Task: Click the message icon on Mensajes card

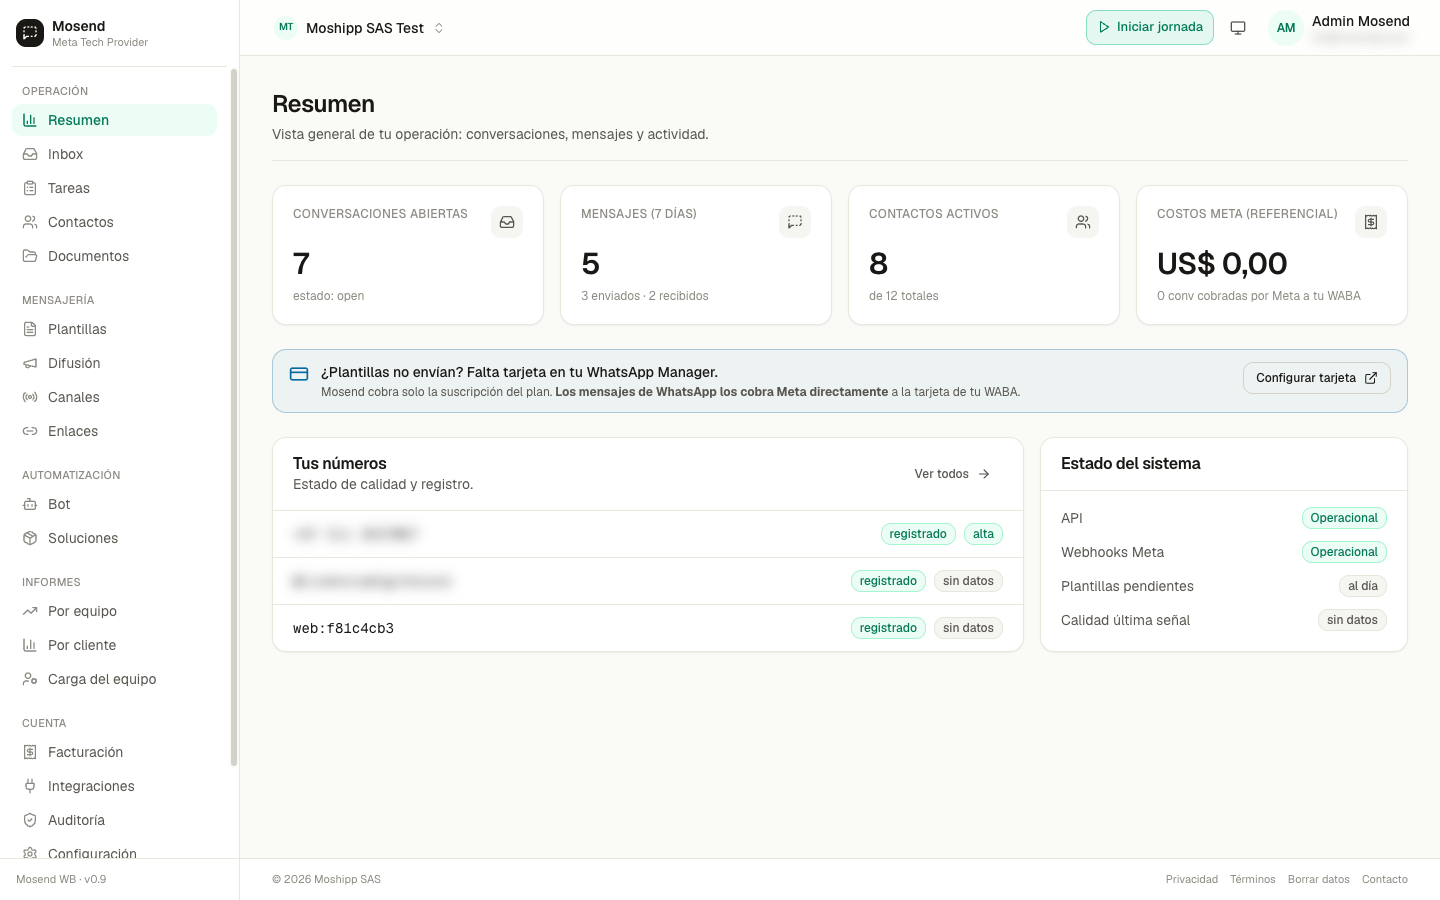Action: tap(795, 222)
